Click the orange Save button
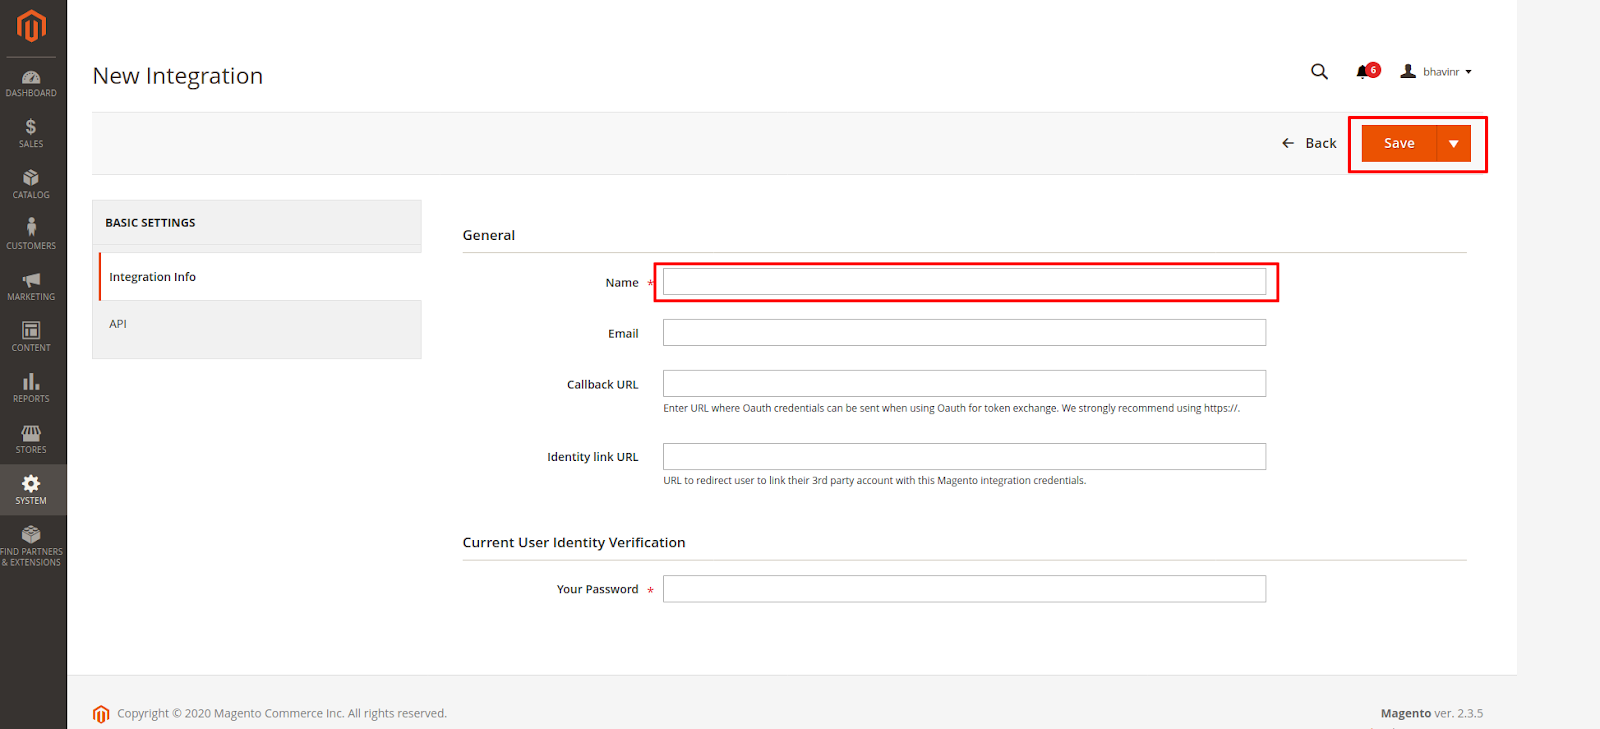 (x=1399, y=143)
